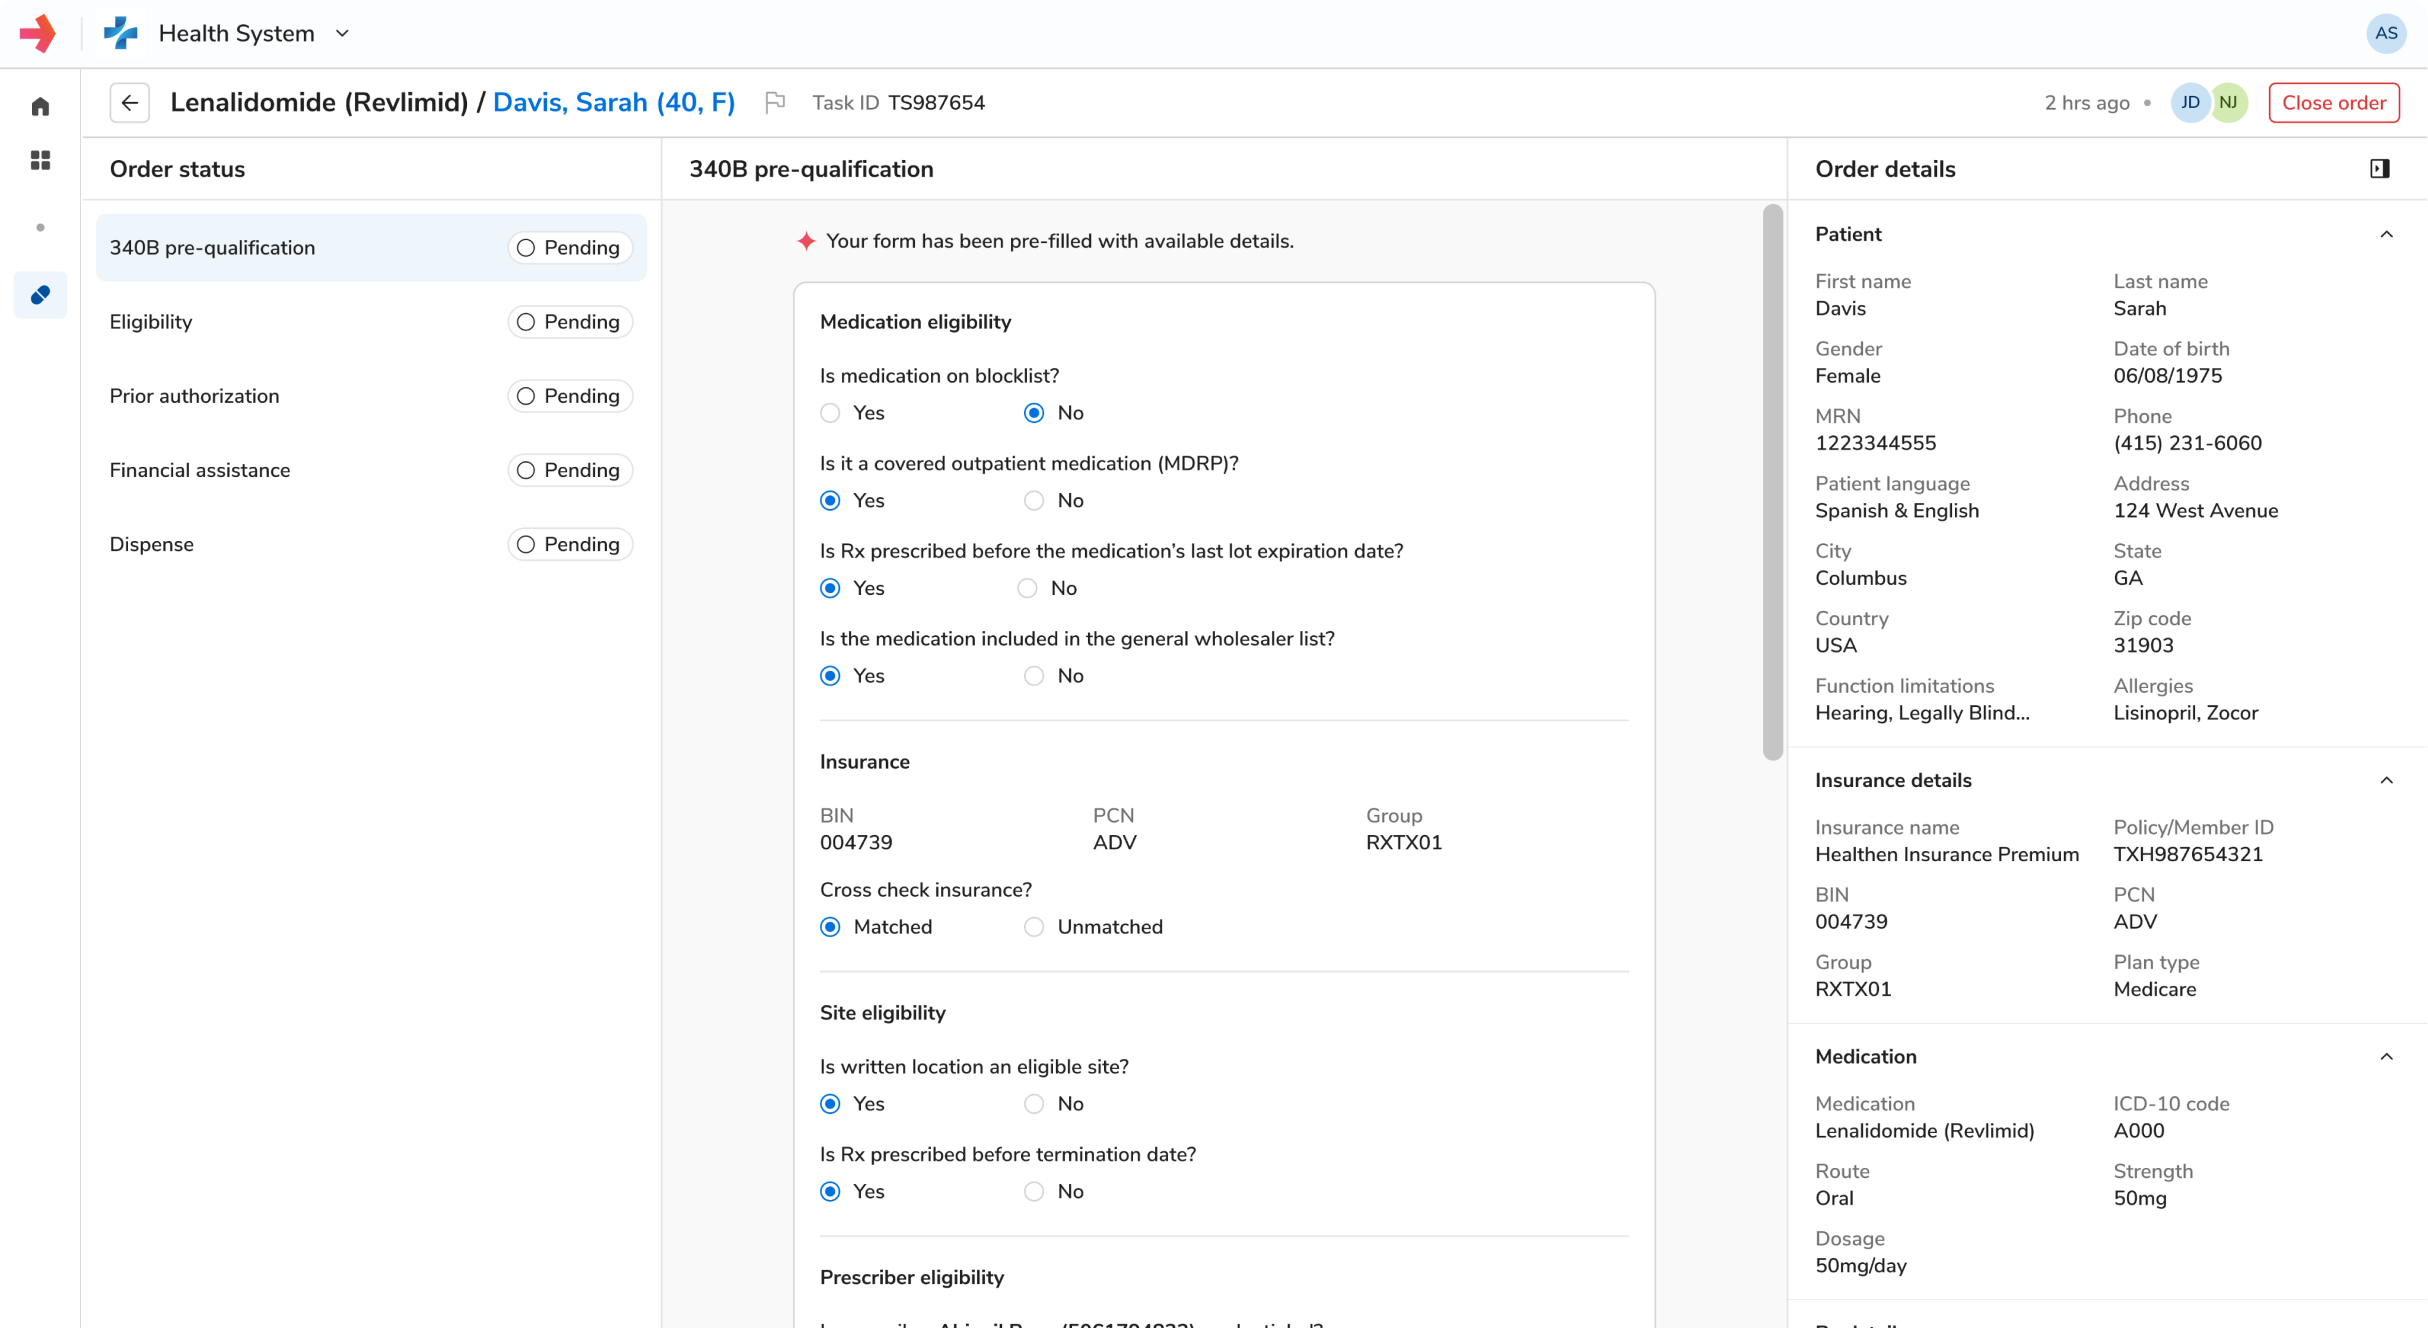Image resolution: width=2428 pixels, height=1328 pixels.
Task: Flag this task with the flag icon
Action: [775, 102]
